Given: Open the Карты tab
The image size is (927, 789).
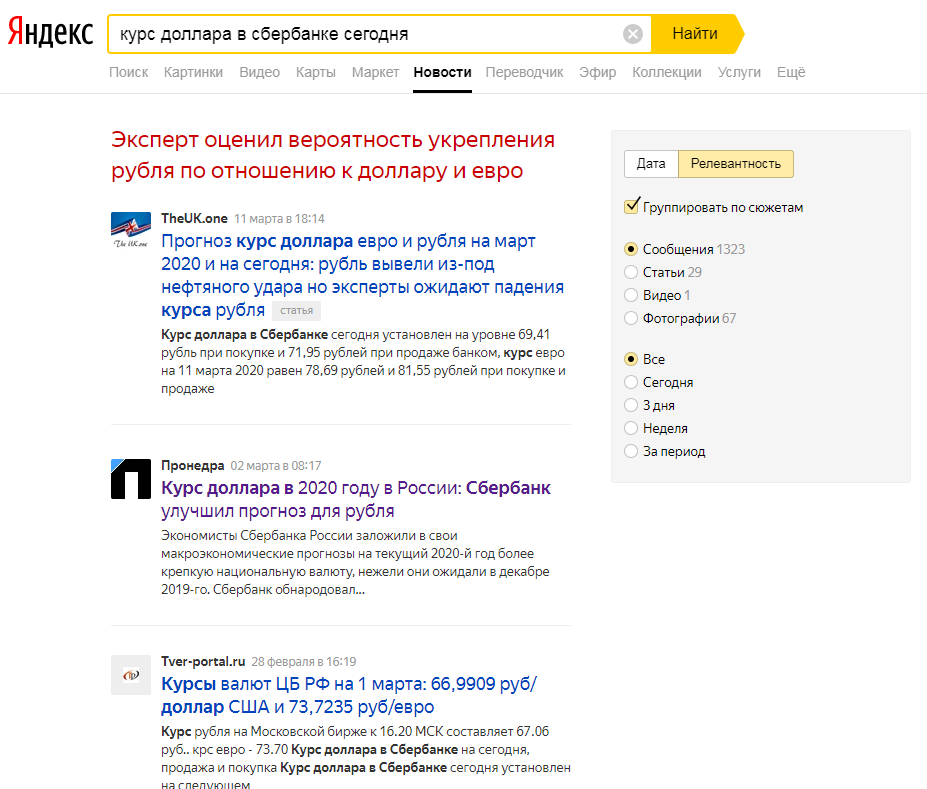Looking at the screenshot, I should [x=316, y=72].
